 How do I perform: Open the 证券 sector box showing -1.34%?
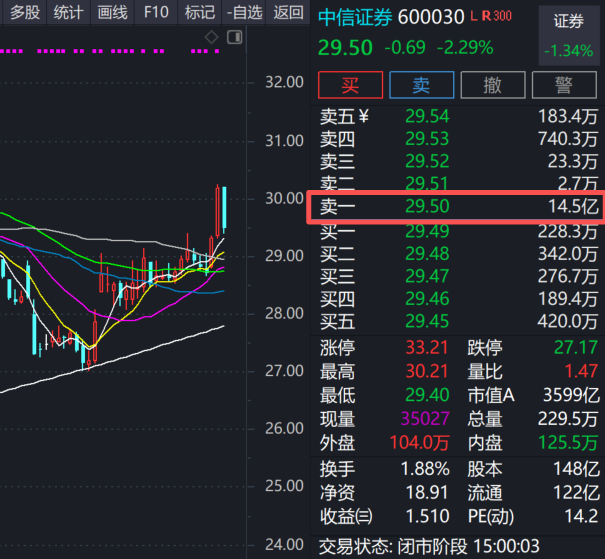[568, 35]
